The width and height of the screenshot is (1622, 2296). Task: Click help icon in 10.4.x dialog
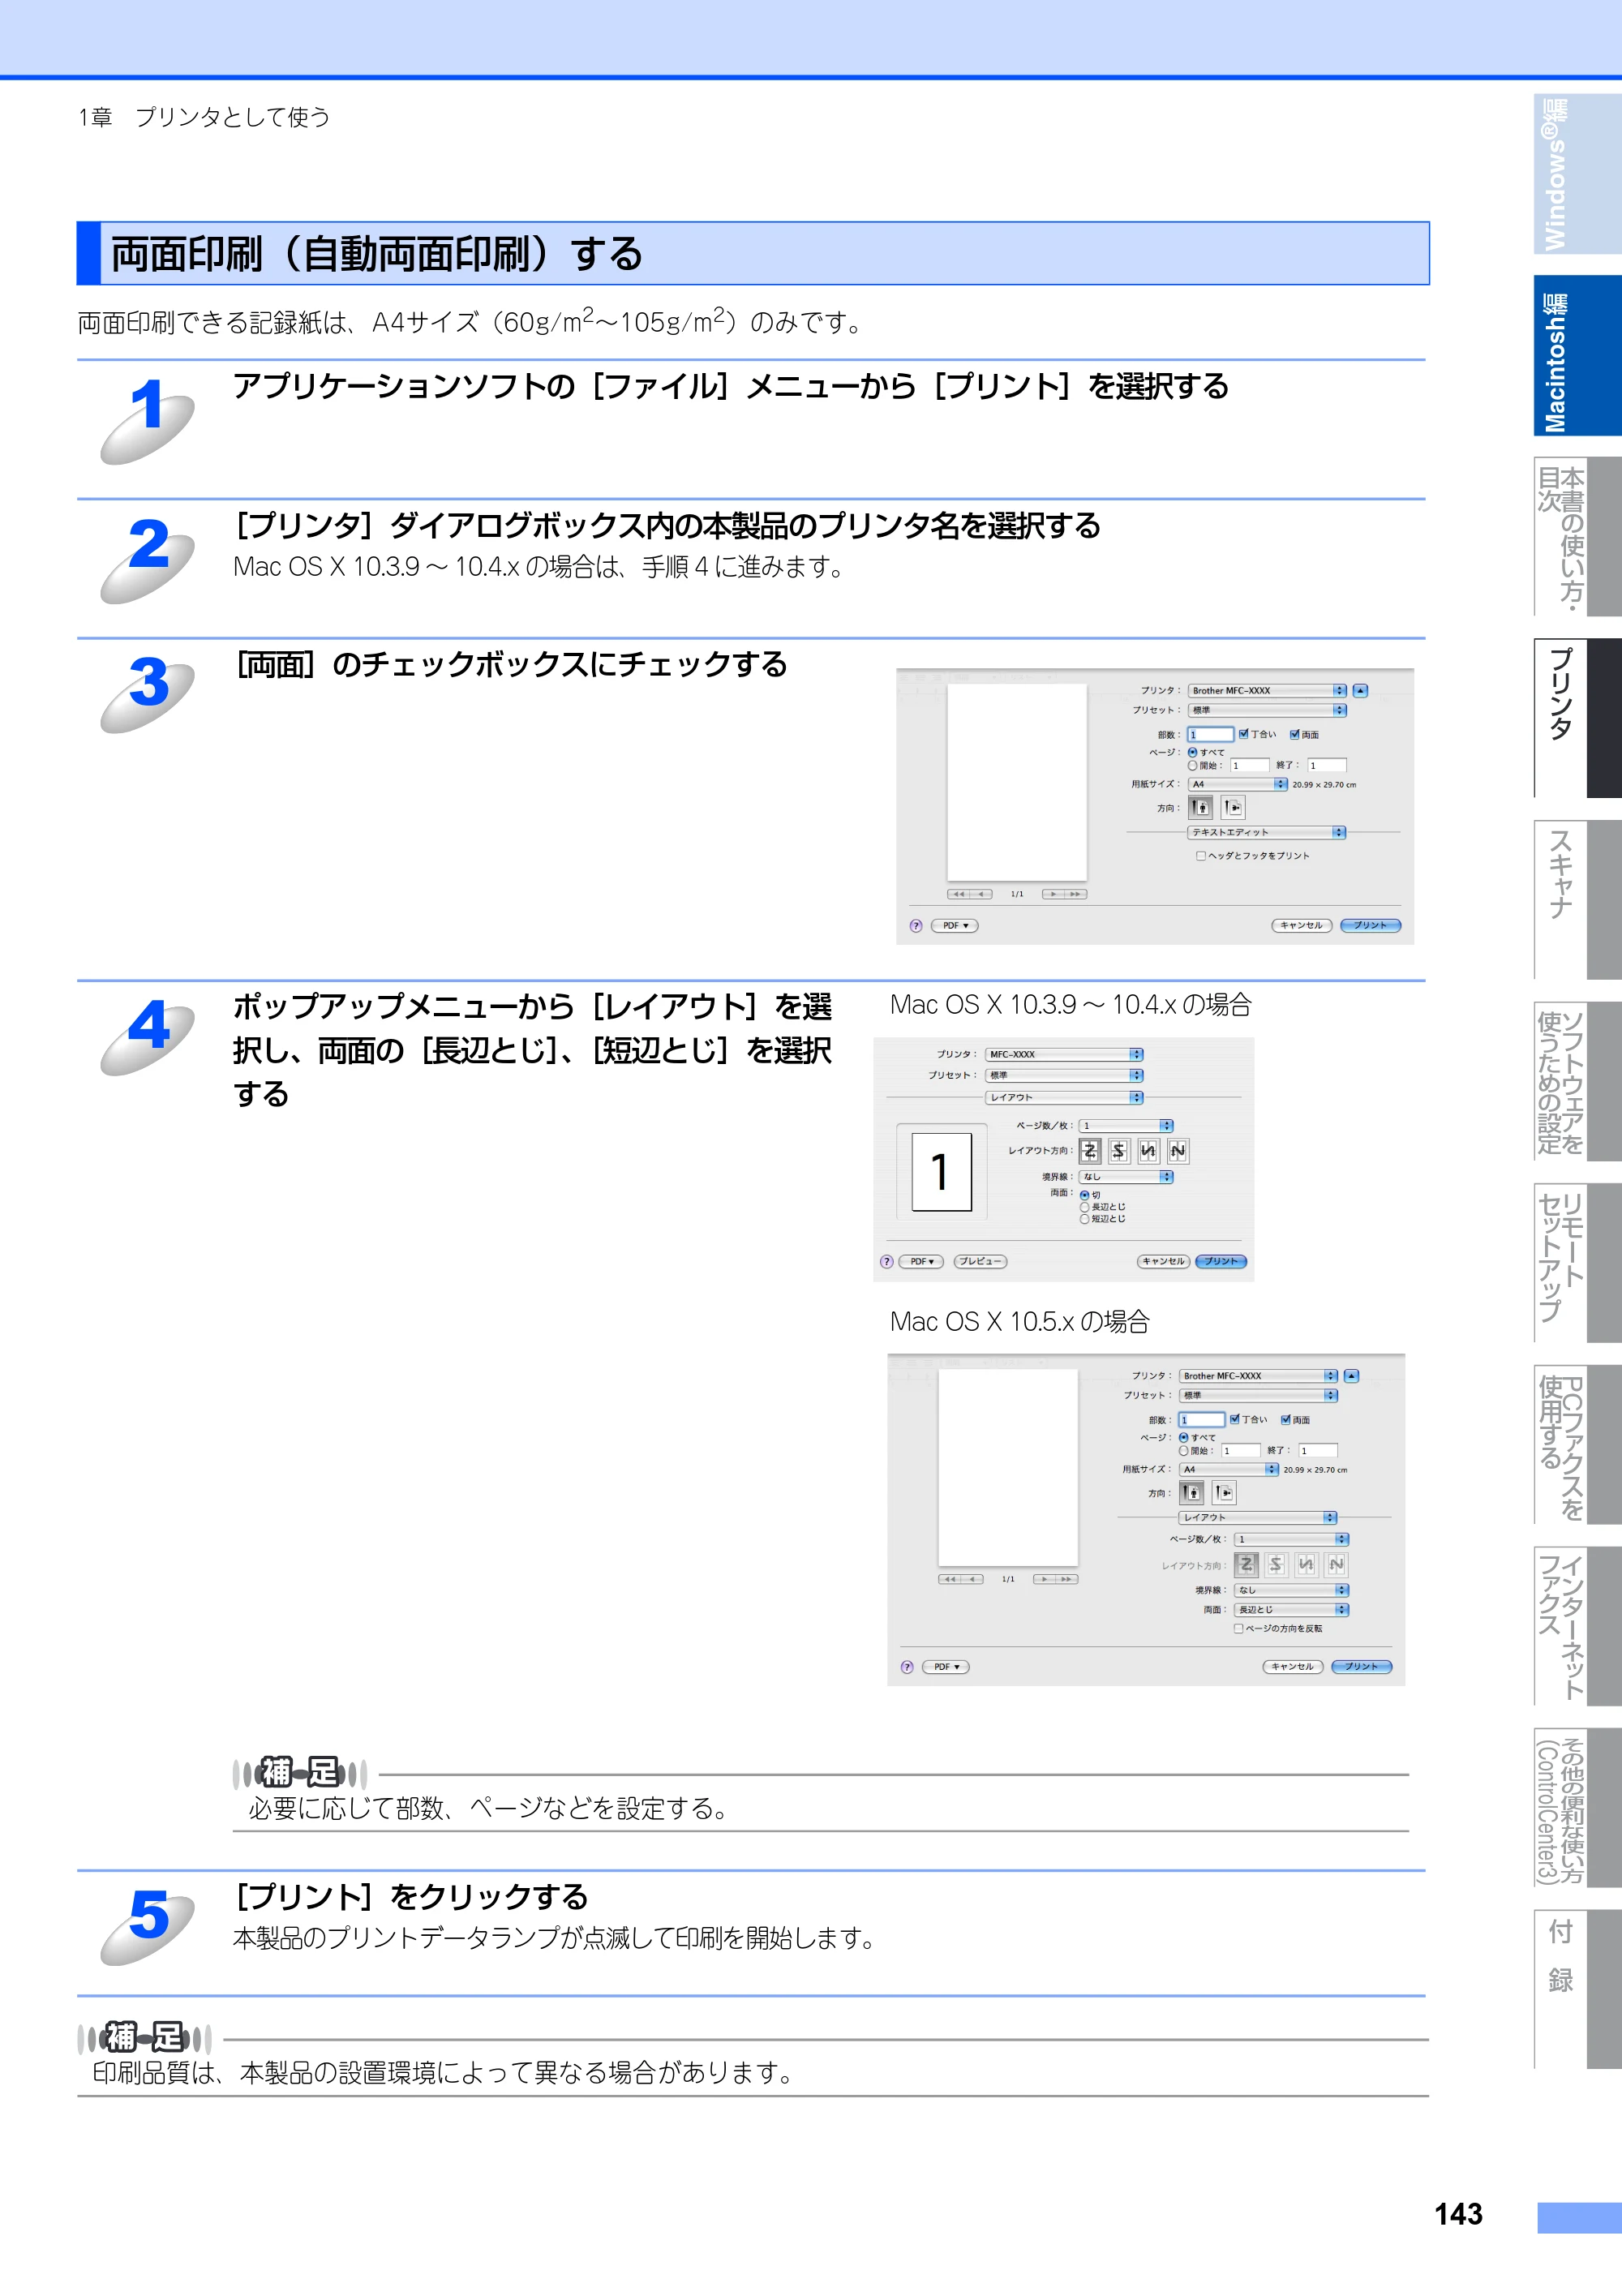tap(886, 1262)
